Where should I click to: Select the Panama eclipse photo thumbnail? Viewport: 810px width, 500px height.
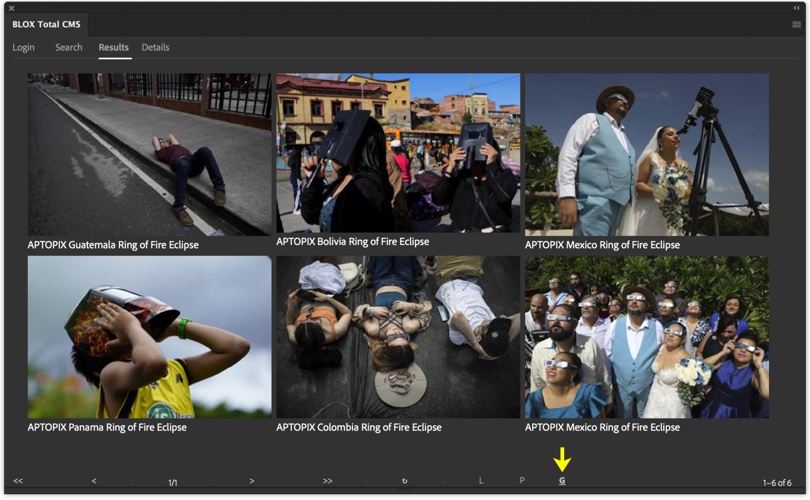[x=149, y=337]
